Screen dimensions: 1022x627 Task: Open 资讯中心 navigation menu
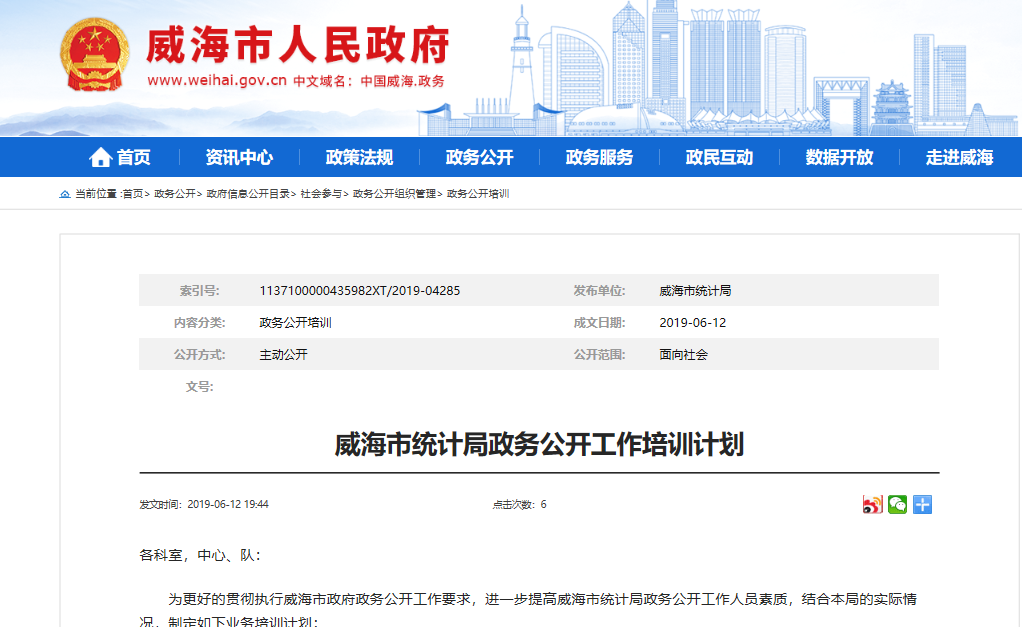[x=239, y=157]
